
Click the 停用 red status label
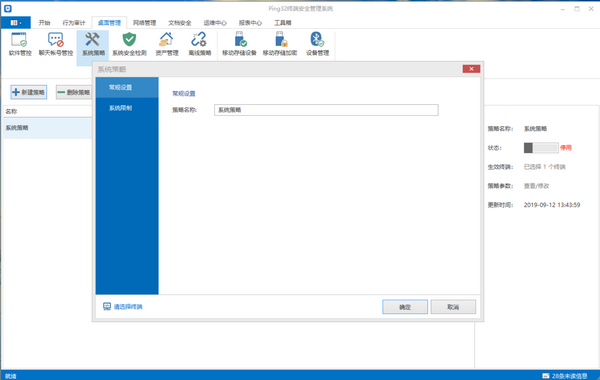pyautogui.click(x=566, y=148)
